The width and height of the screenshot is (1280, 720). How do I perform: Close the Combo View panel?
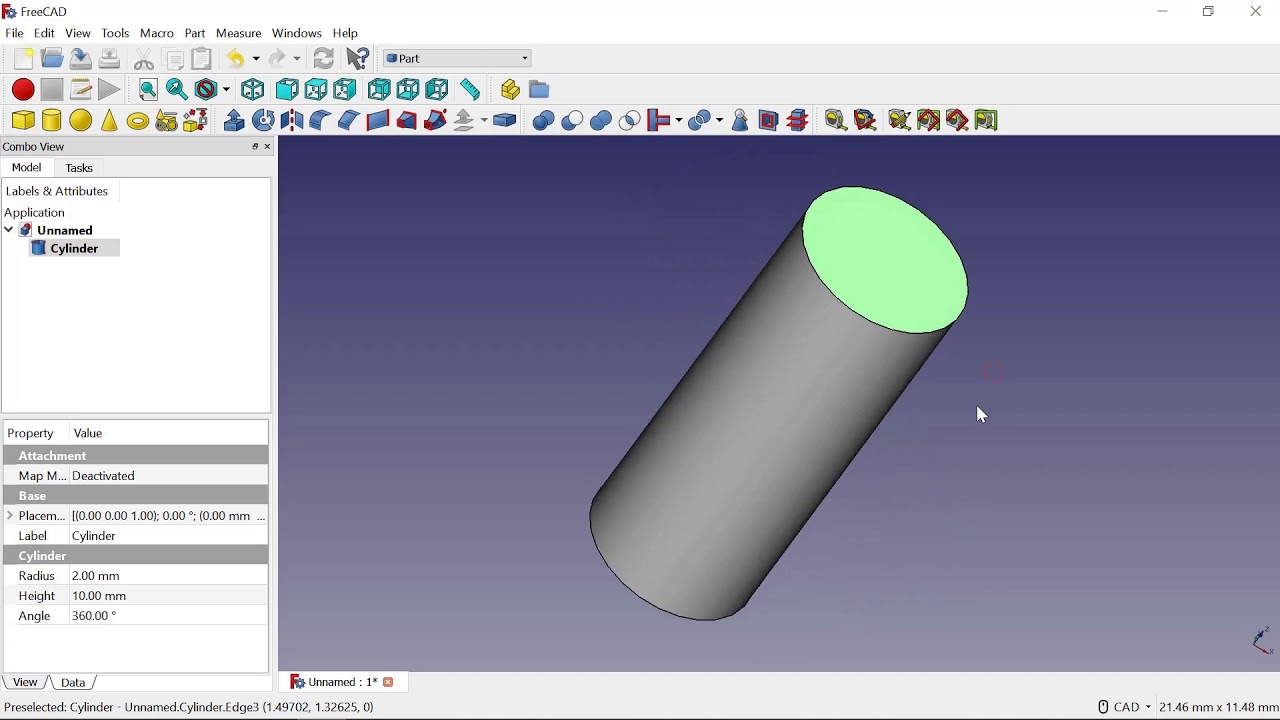pos(268,147)
